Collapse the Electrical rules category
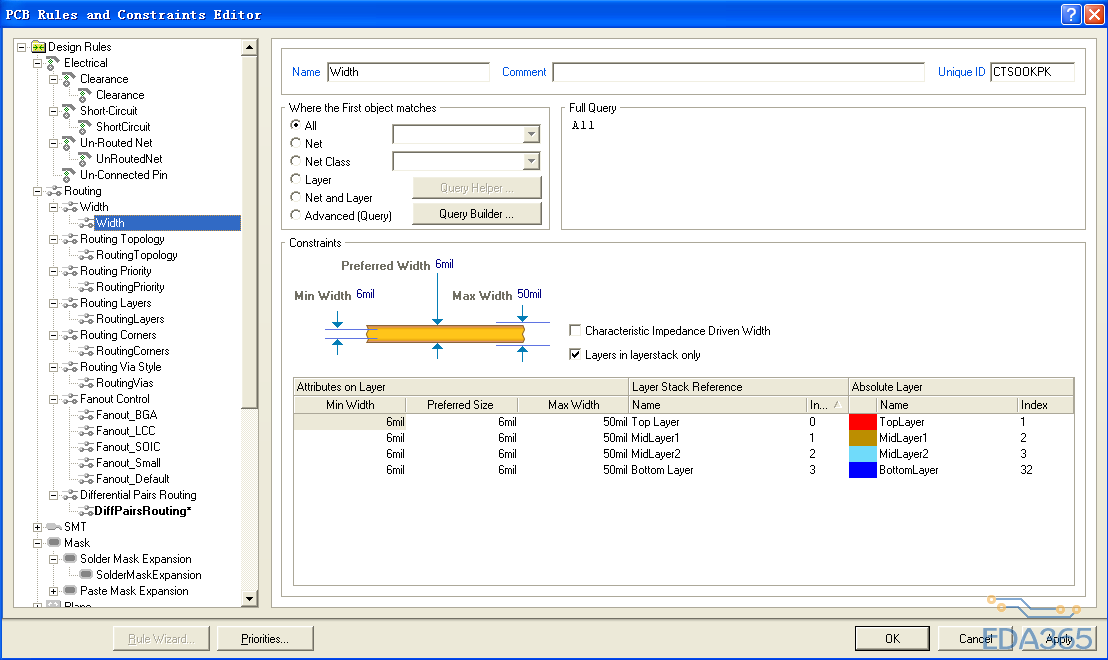Screen dimensions: 1108x660 38,63
